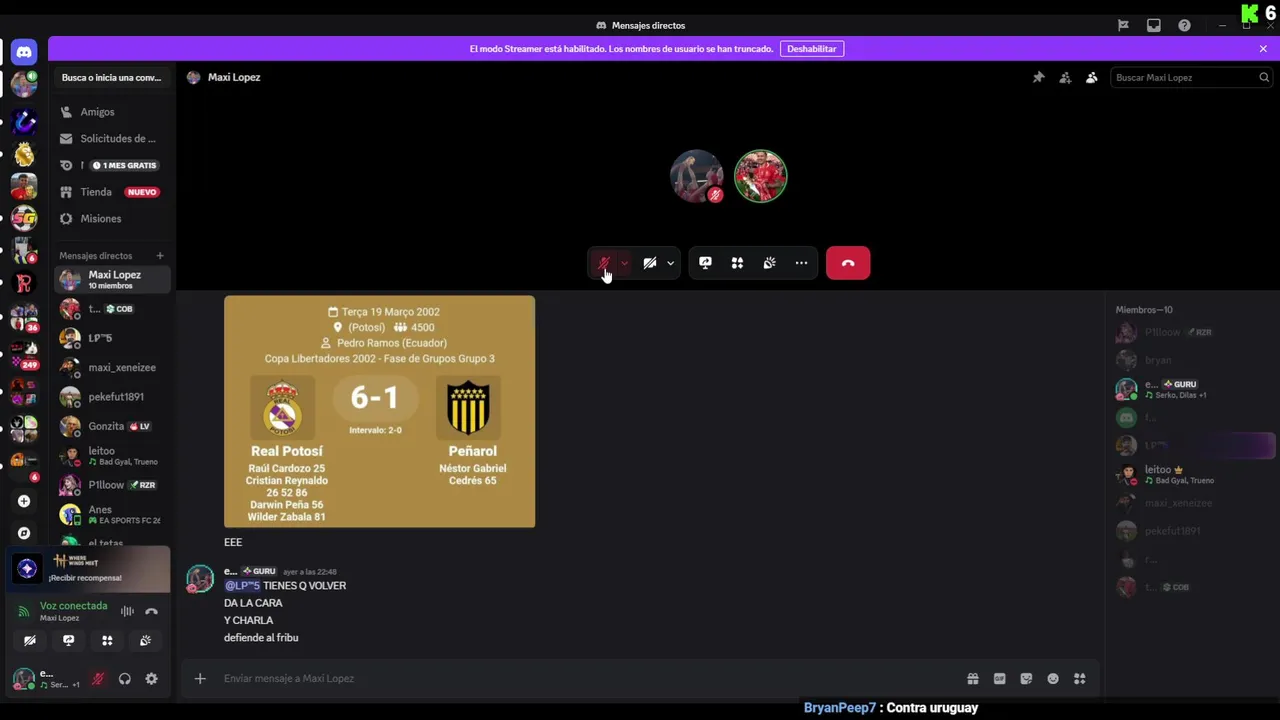1280x720 pixels.
Task: Open the Help question mark icon
Action: point(1184,25)
